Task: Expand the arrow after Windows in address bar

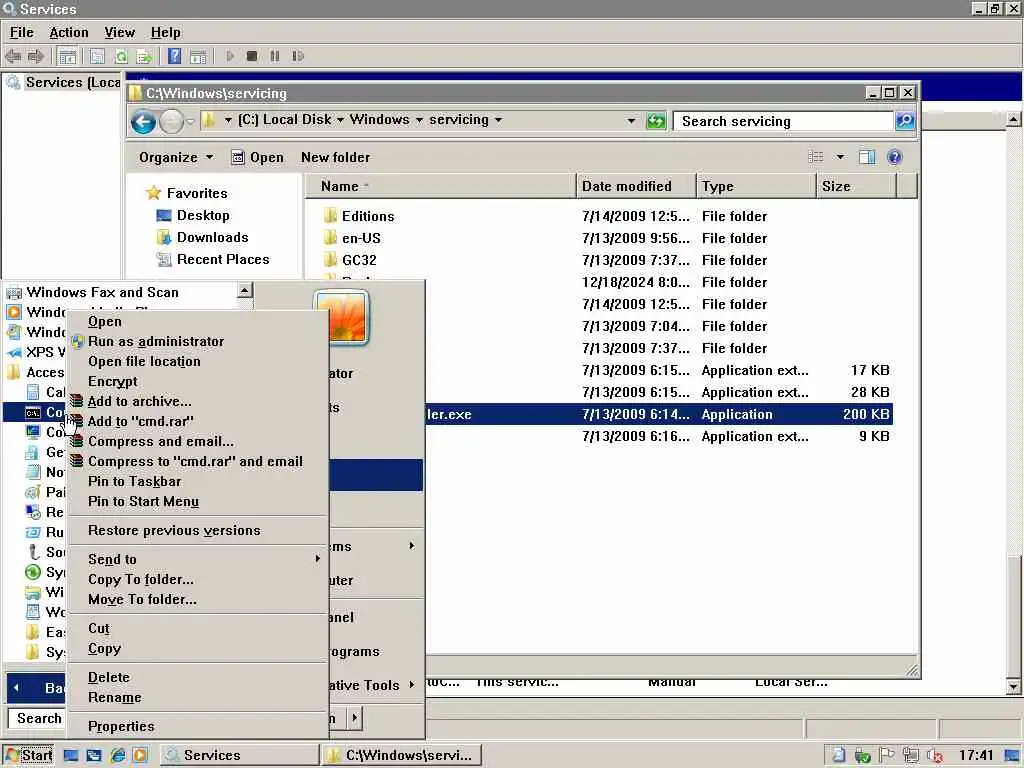Action: point(419,120)
